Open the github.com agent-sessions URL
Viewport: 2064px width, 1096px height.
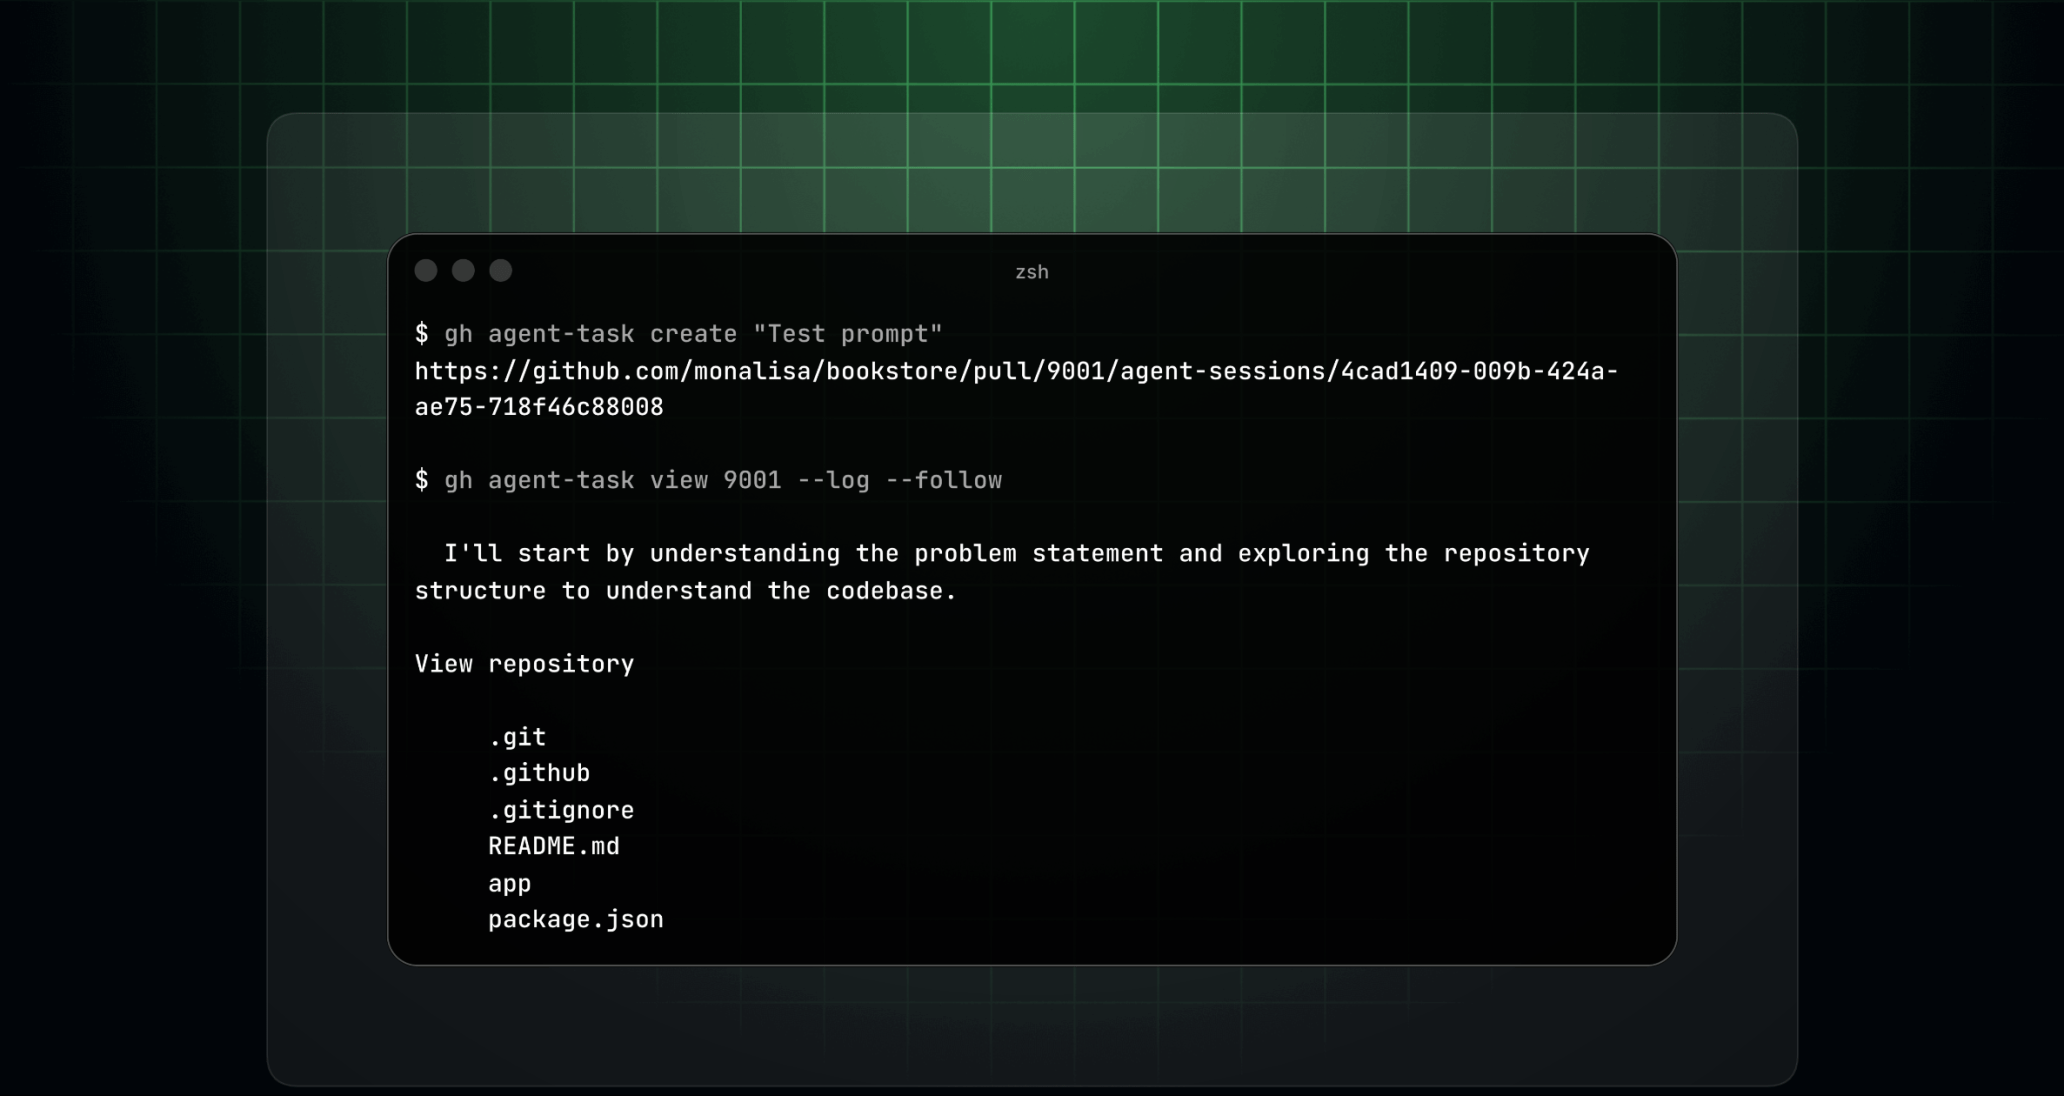[x=1015, y=372]
